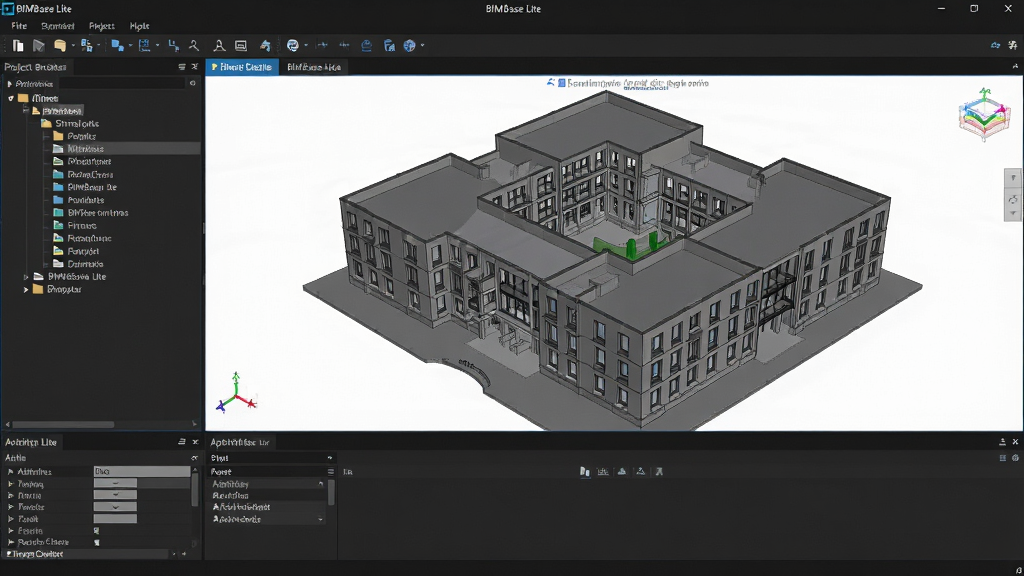This screenshot has width=1024, height=576.
Task: Click the pin icon at toolbar far right
Action: [1012, 45]
